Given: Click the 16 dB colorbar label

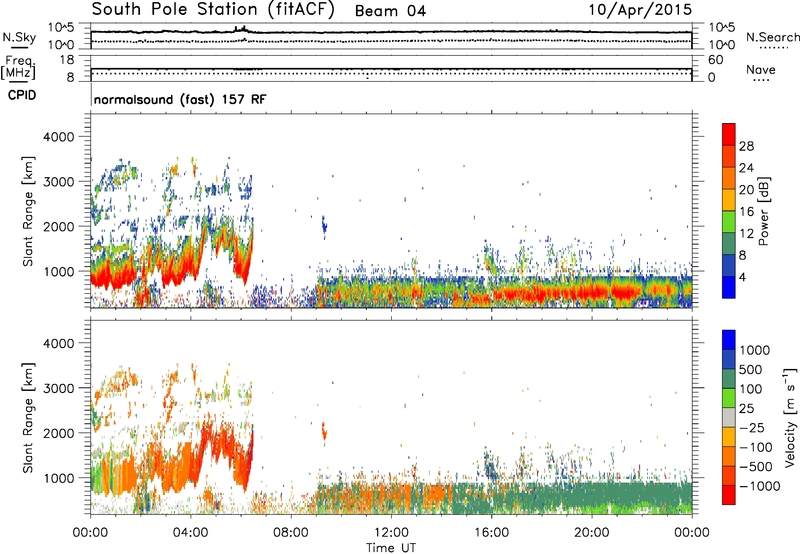Looking at the screenshot, I should pos(746,212).
